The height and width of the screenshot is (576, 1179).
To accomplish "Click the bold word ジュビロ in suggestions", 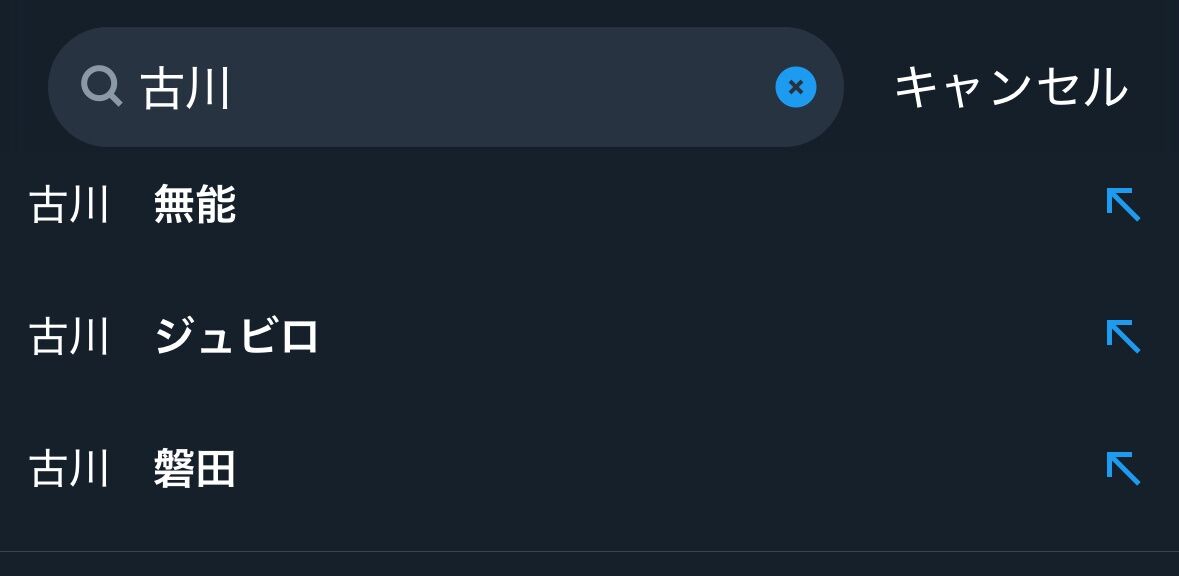I will pos(237,337).
